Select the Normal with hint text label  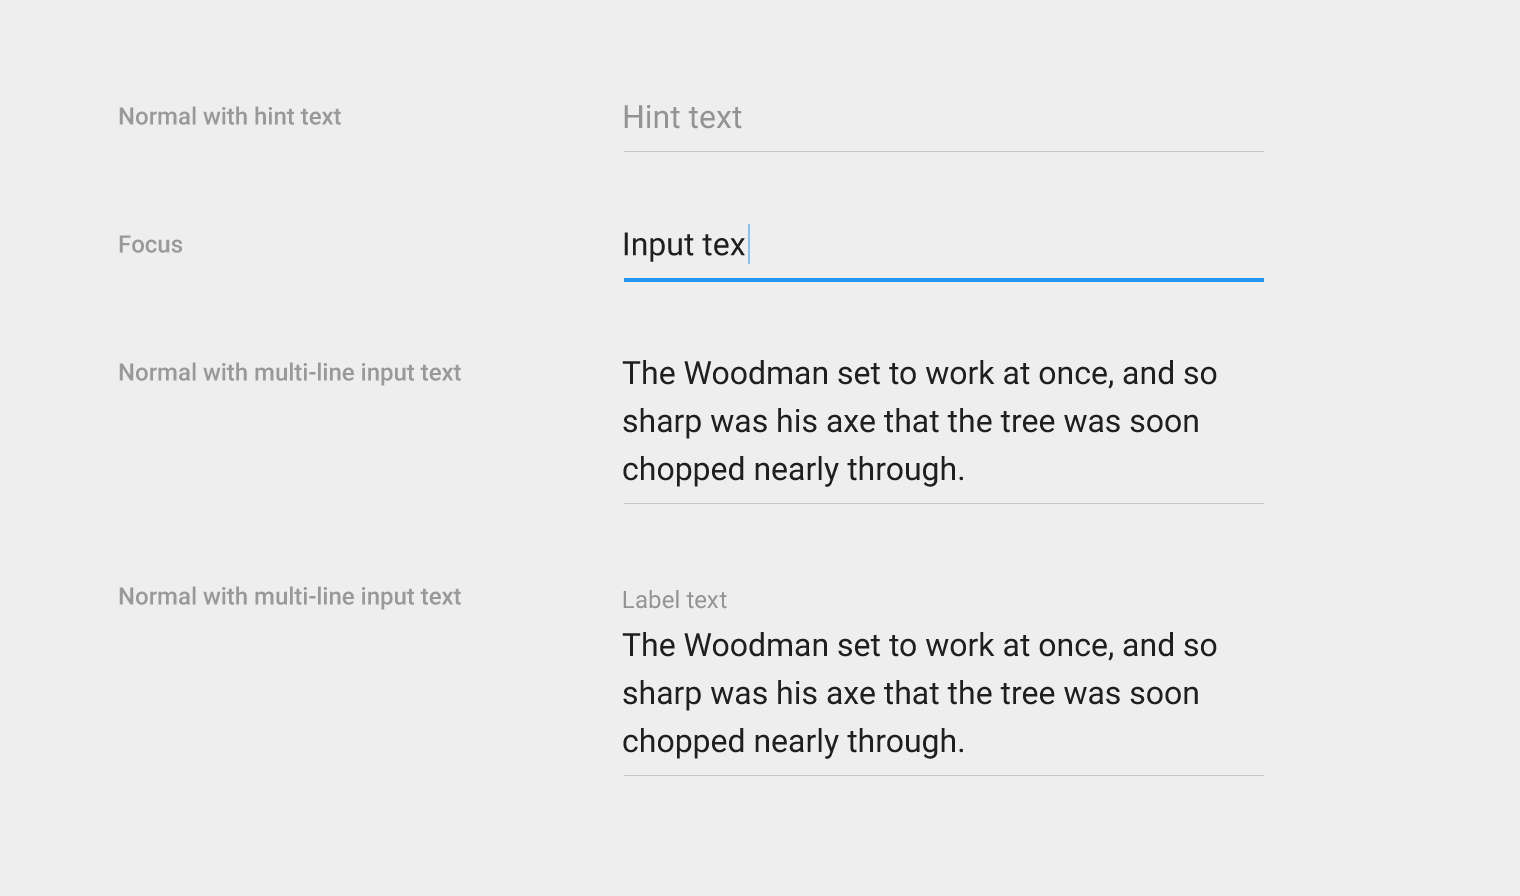[229, 116]
